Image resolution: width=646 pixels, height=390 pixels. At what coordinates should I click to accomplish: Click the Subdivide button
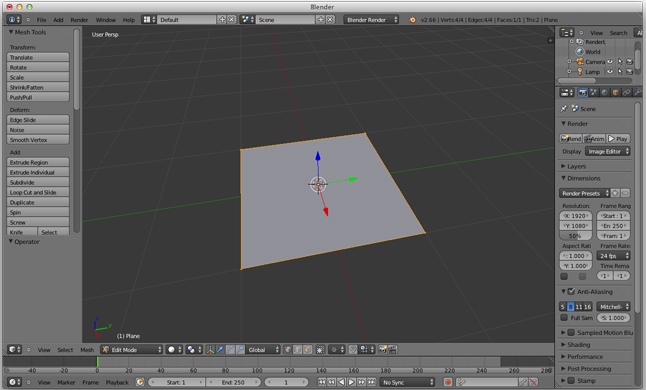tap(38, 182)
